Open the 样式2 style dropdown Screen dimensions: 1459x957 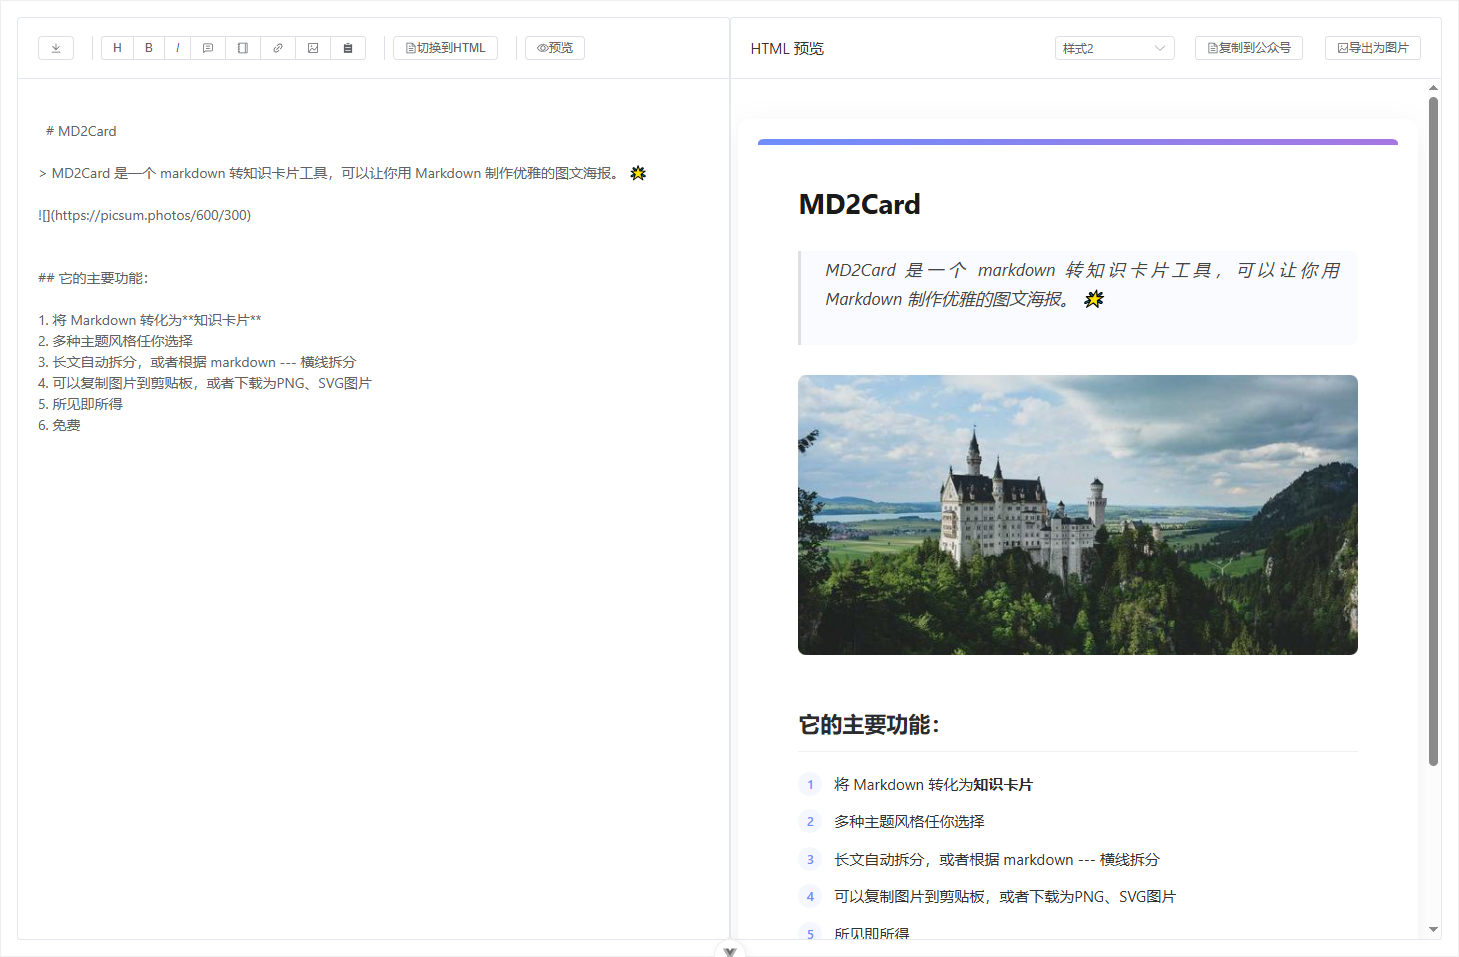click(x=1115, y=48)
